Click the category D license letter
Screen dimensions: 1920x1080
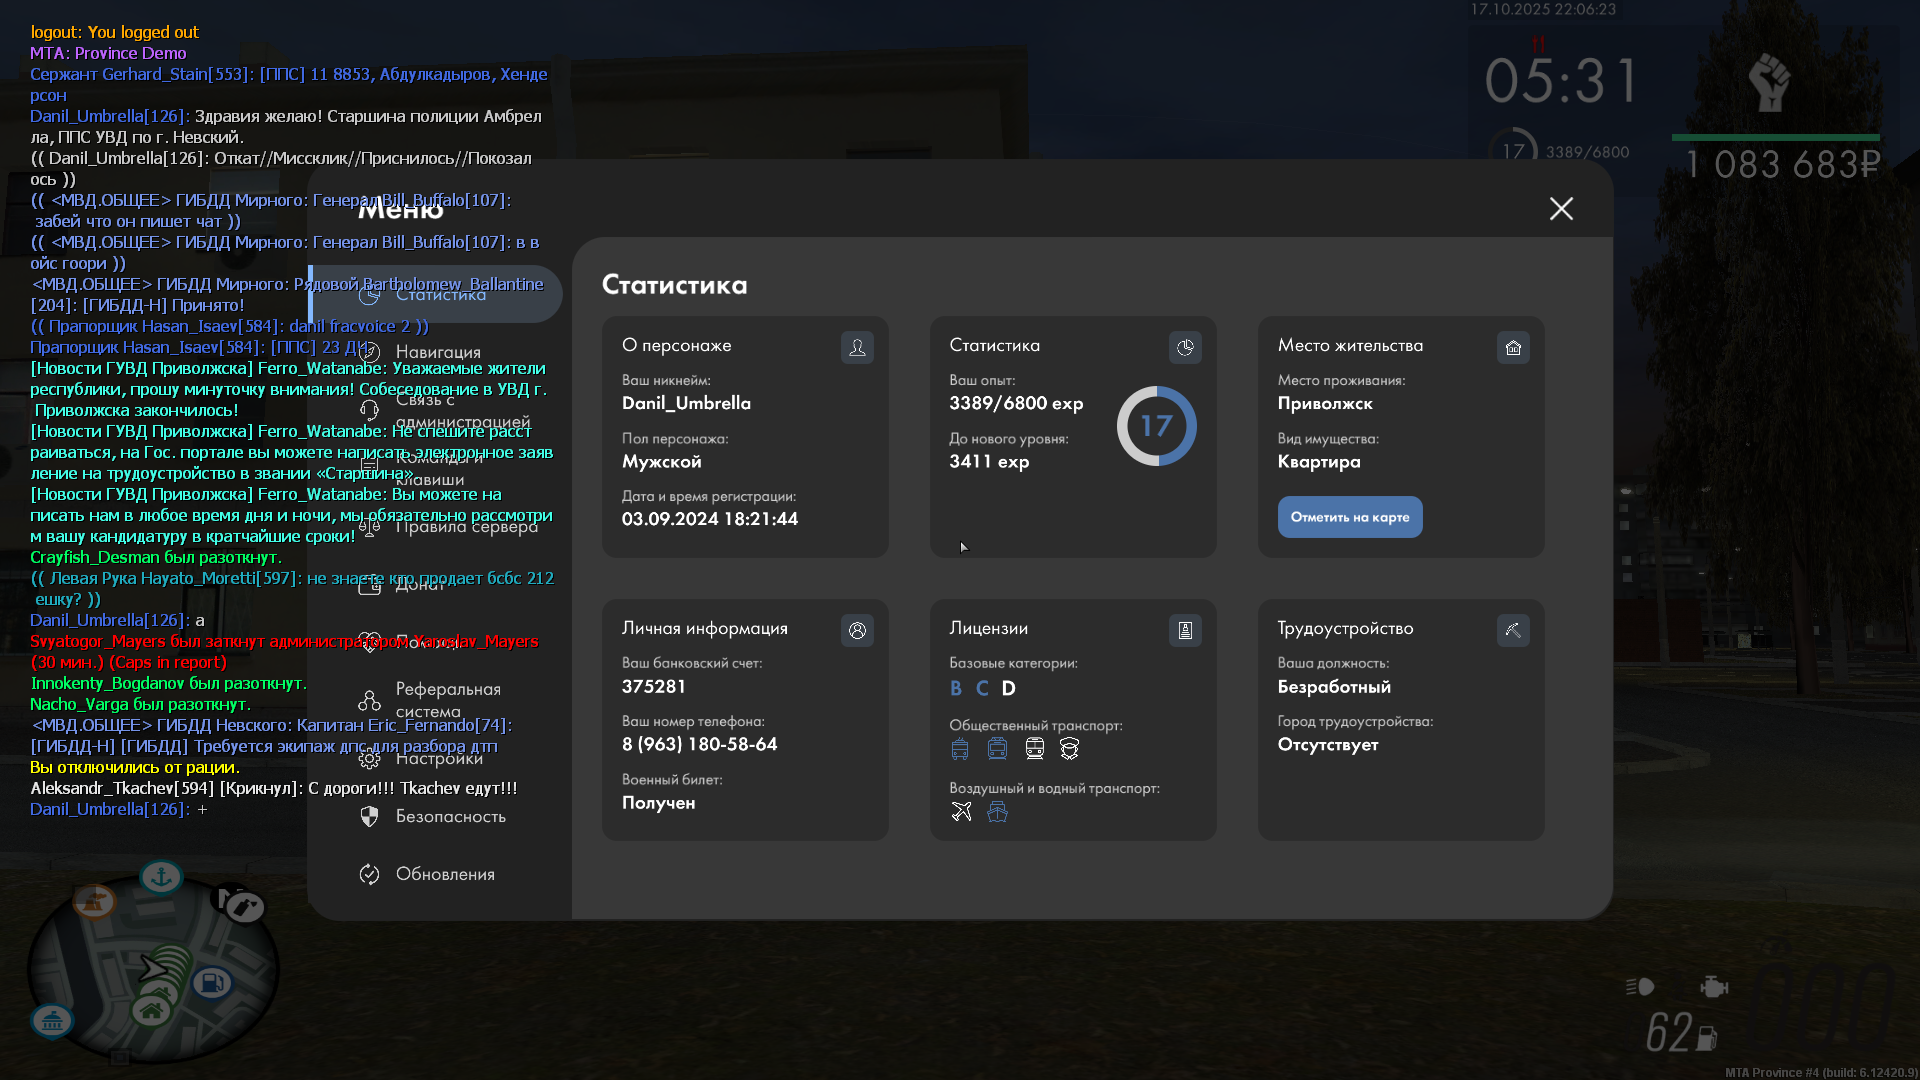click(x=1008, y=688)
